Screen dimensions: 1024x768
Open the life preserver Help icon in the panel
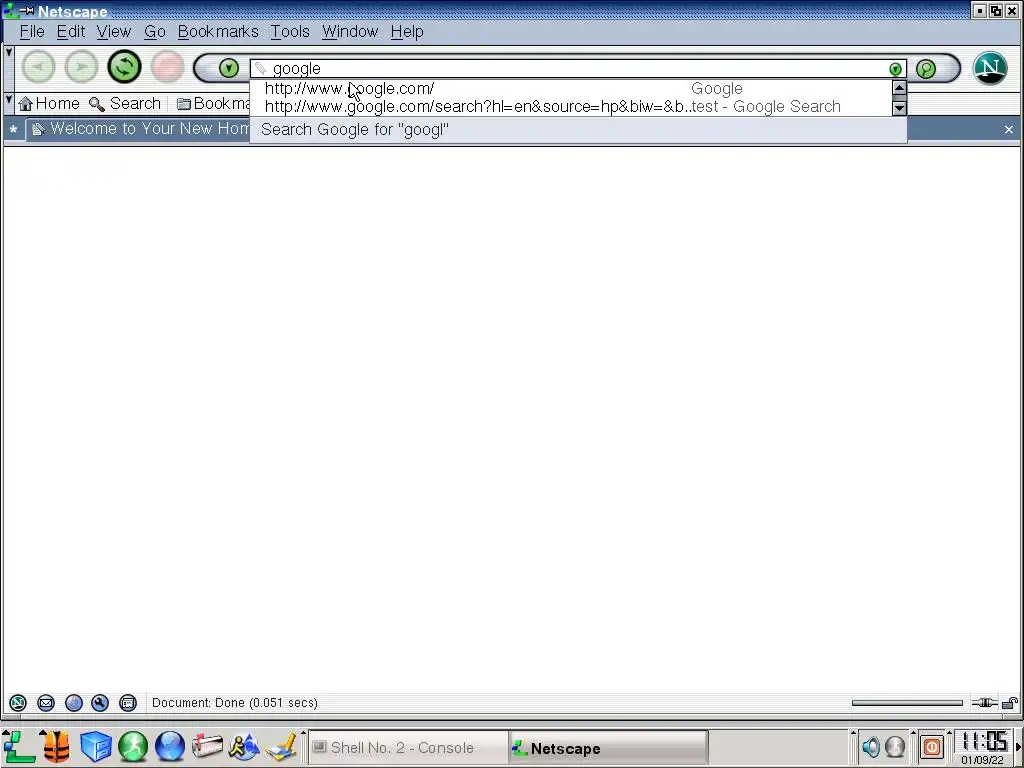click(x=57, y=747)
